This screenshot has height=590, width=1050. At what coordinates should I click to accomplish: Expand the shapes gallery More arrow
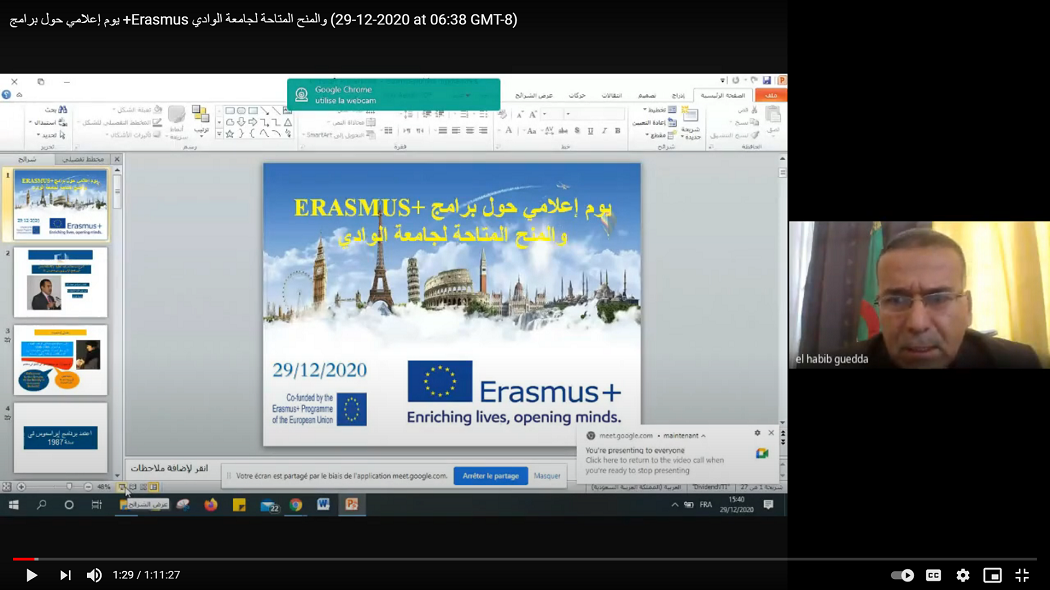pos(220,135)
